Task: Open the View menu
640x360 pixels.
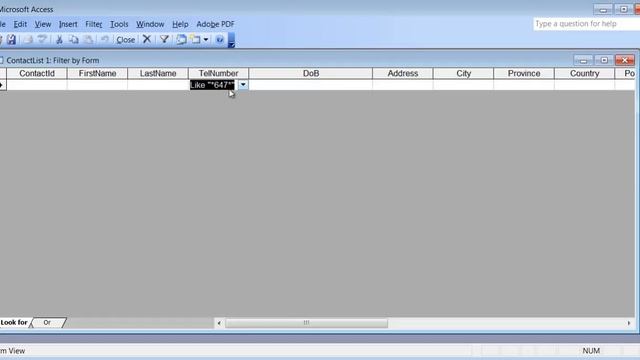Action: click(x=43, y=24)
